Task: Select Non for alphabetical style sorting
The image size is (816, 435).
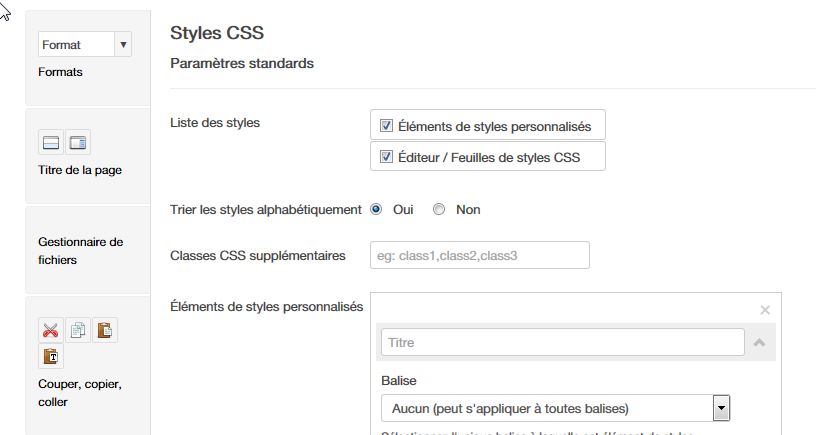Action: [439, 209]
